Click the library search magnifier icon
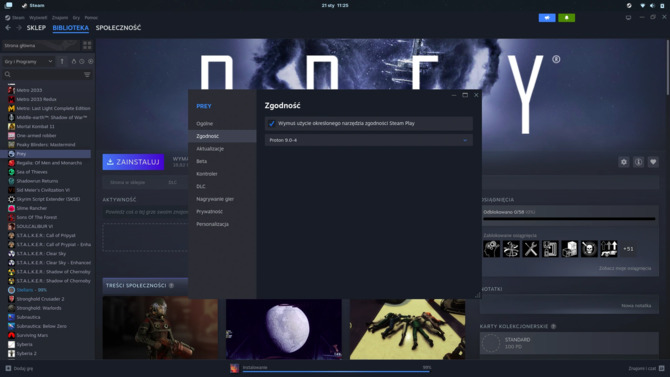Viewport: 670px width, 377px height. coord(8,74)
